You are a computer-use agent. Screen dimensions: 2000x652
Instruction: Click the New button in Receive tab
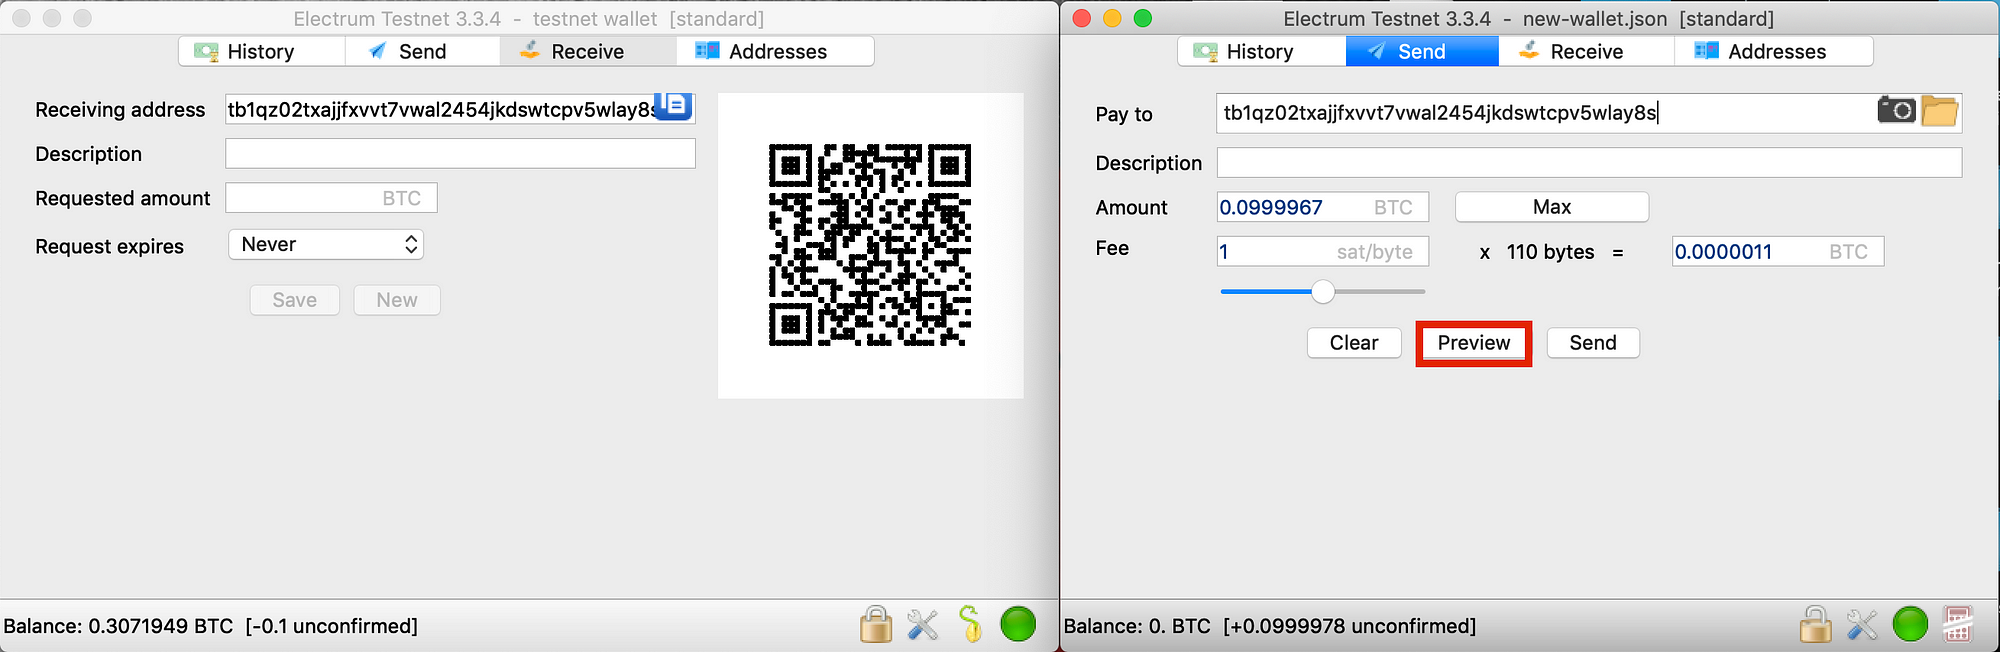pyautogui.click(x=397, y=300)
